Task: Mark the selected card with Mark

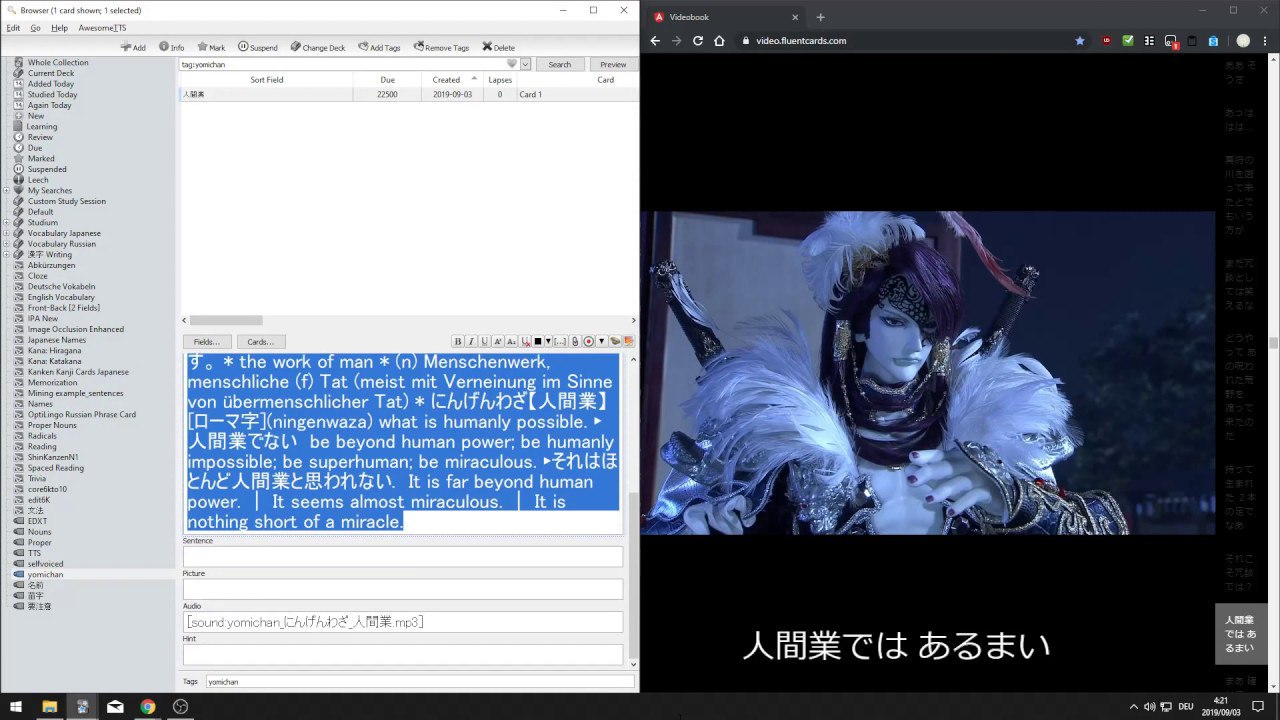Action: (211, 47)
